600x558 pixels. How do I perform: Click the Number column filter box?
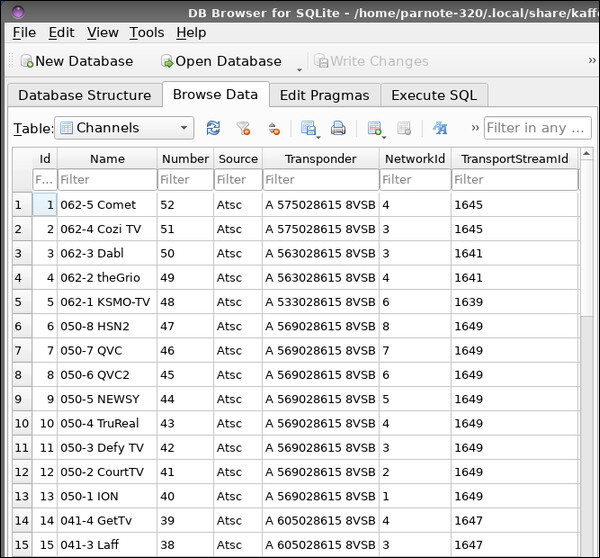(185, 179)
